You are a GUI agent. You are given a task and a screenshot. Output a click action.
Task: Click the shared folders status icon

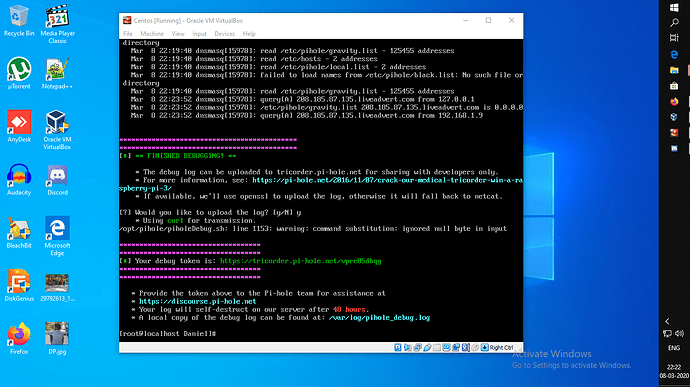click(437, 347)
